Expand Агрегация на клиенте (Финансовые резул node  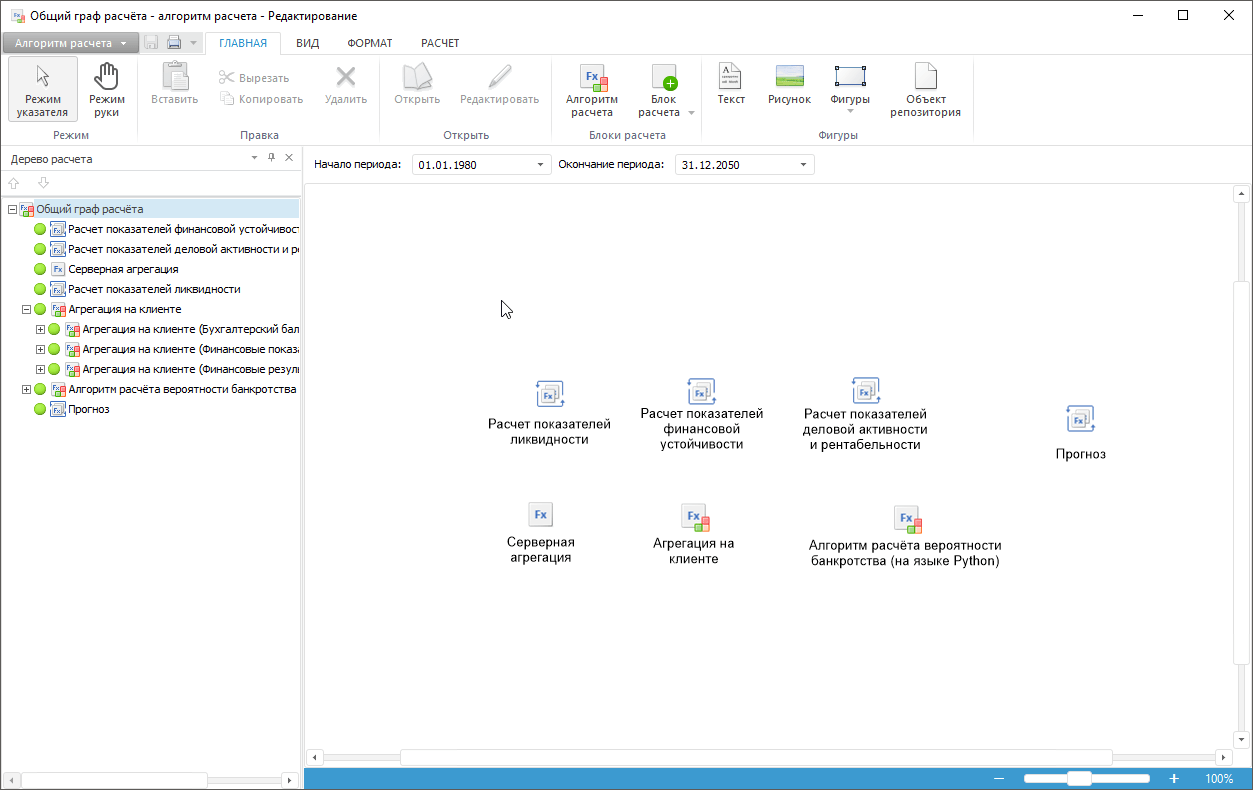point(40,369)
